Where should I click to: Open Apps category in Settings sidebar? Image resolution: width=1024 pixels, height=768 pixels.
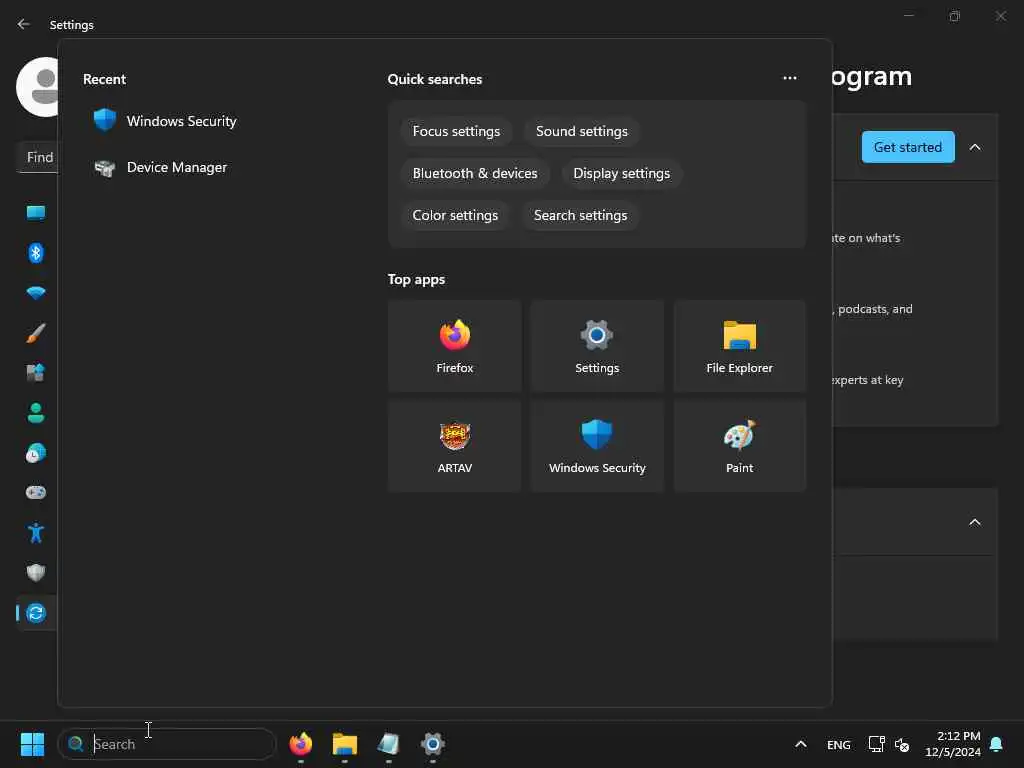(36, 373)
